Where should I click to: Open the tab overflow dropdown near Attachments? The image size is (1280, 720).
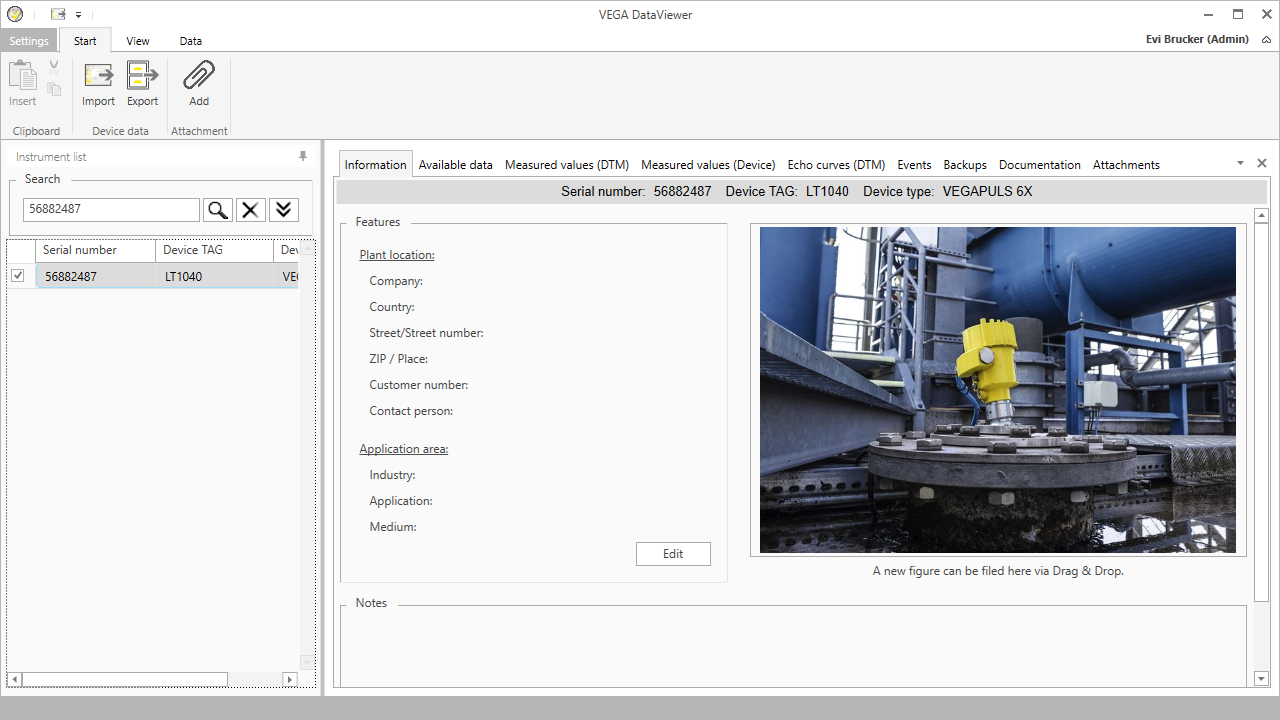tap(1239, 162)
